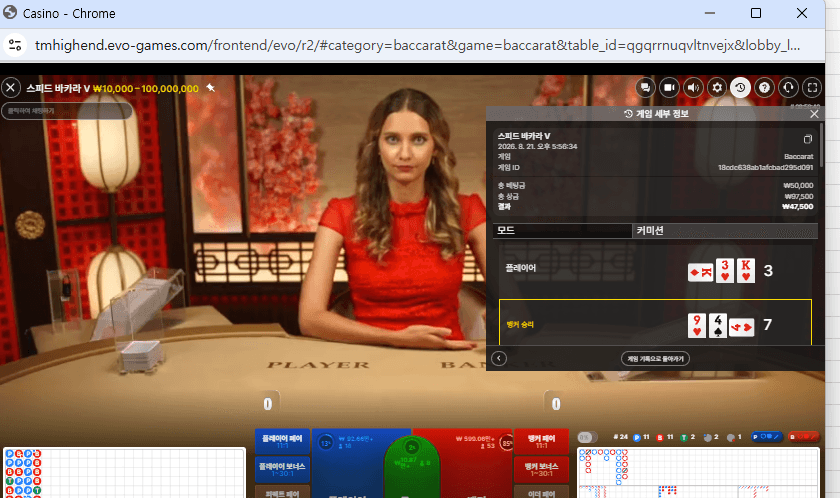Click the Player count 11 statistic
The image size is (840, 498).
click(x=641, y=437)
